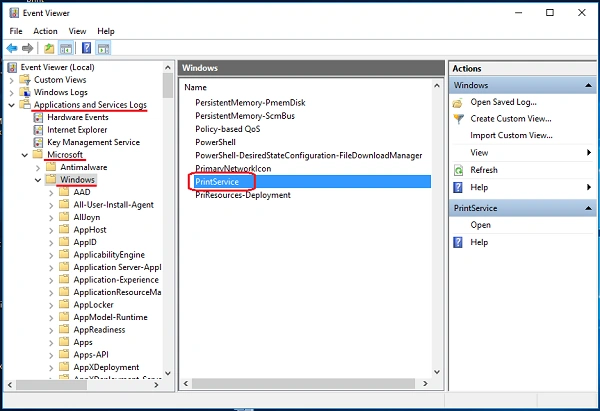Click Refresh in the Actions pane
600x411 pixels.
(484, 170)
